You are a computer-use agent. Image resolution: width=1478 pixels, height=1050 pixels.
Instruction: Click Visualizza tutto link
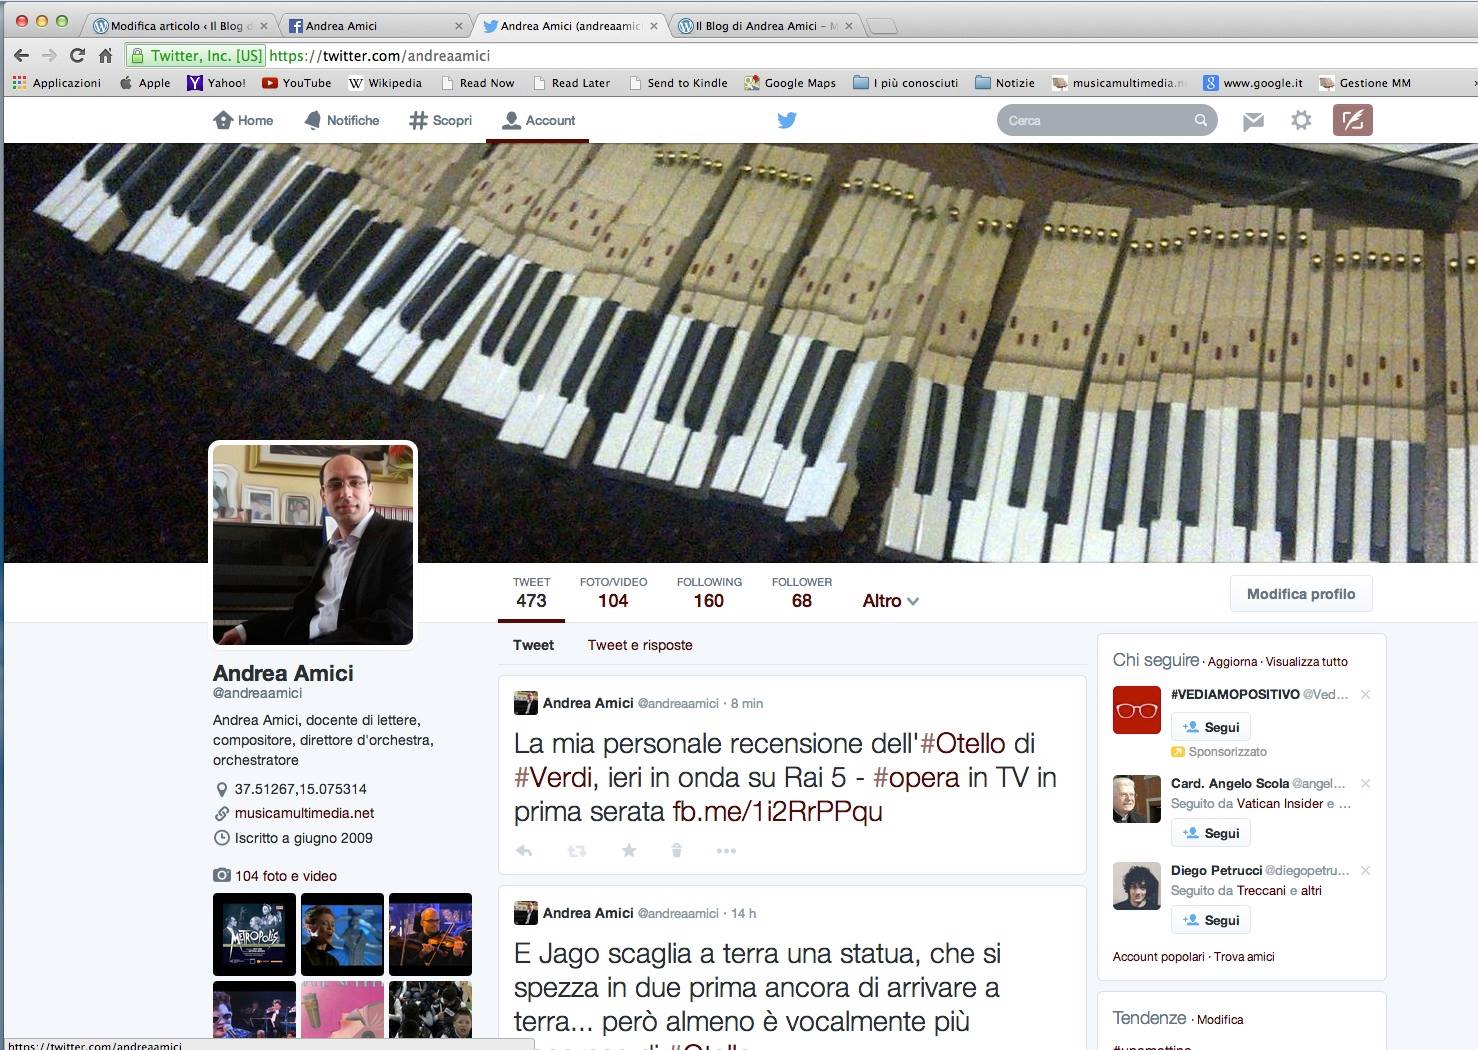click(x=1306, y=661)
